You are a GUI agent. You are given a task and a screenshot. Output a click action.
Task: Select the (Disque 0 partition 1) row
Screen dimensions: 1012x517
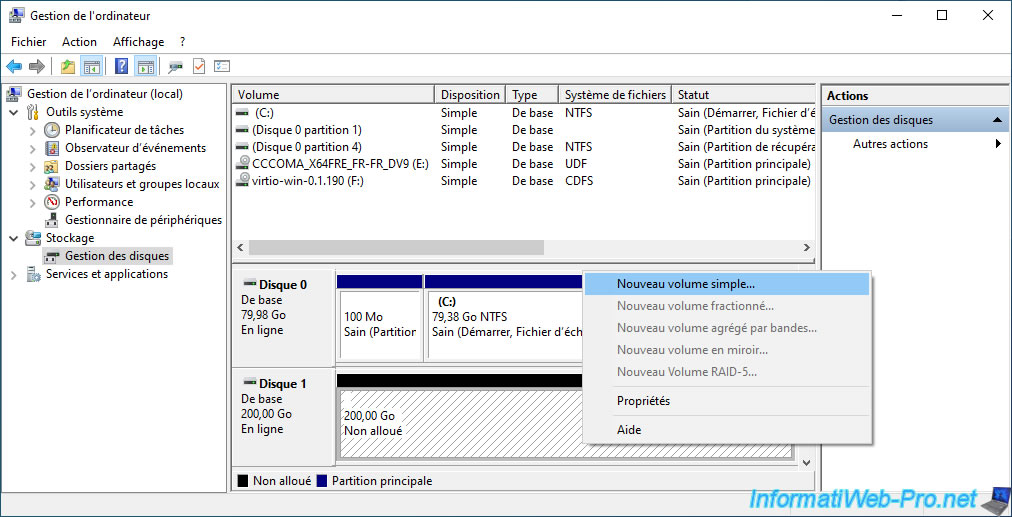coord(523,130)
